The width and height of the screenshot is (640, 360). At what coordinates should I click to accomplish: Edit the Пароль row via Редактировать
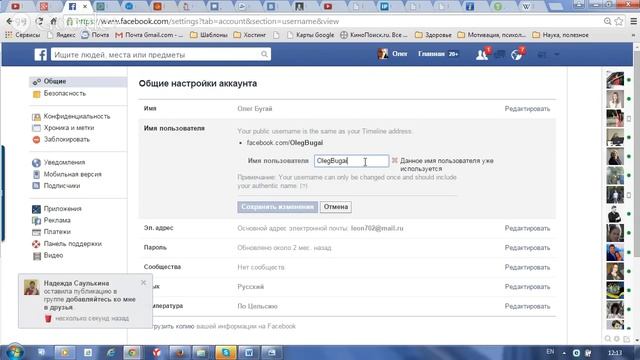coord(527,248)
